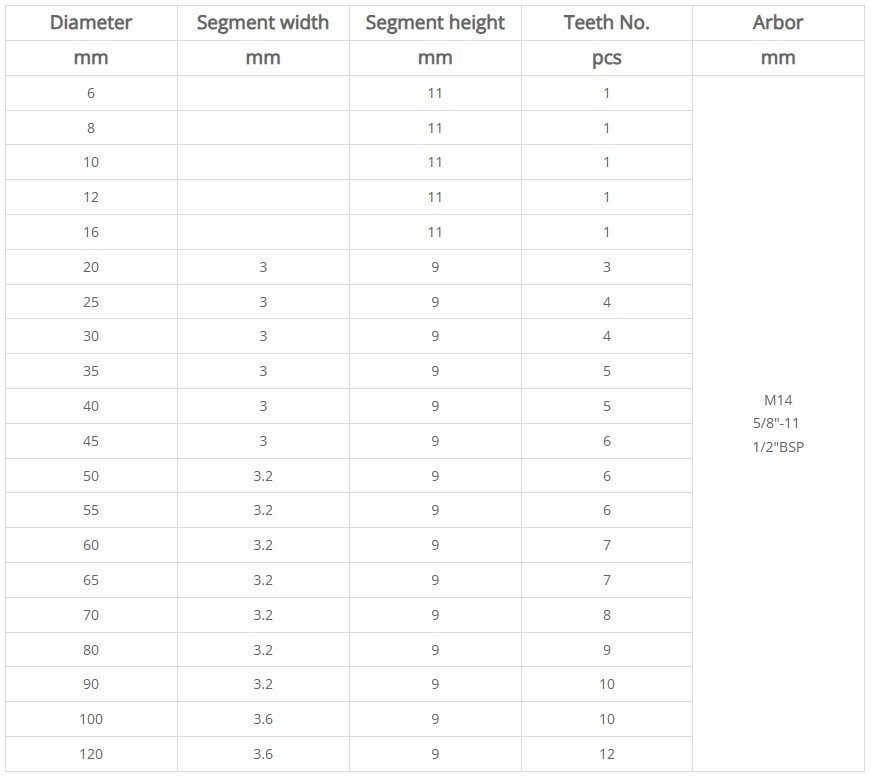Click teeth number 12 cell

pyautogui.click(x=607, y=754)
